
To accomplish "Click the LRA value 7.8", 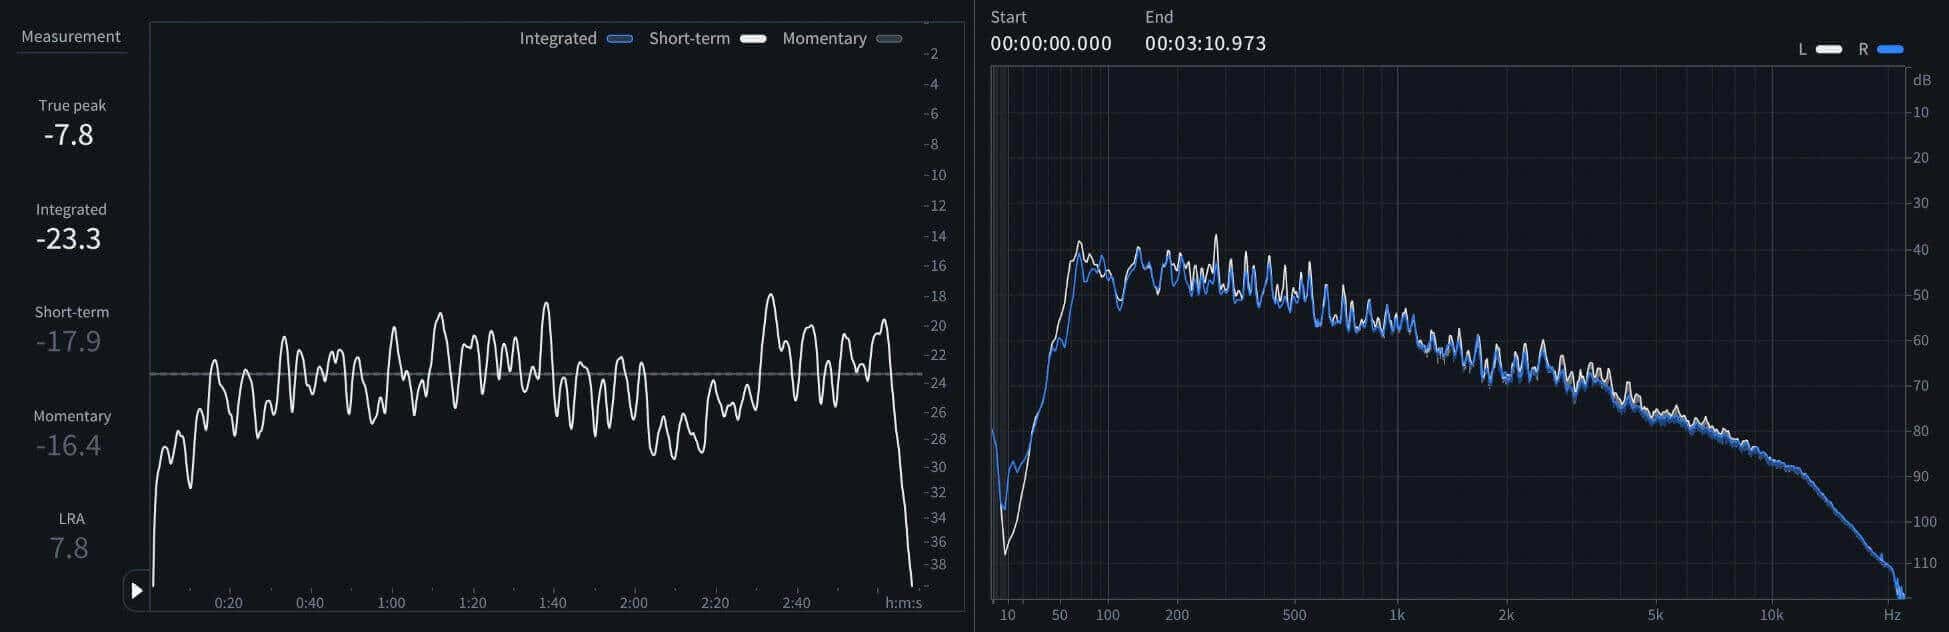I will pyautogui.click(x=69, y=549).
